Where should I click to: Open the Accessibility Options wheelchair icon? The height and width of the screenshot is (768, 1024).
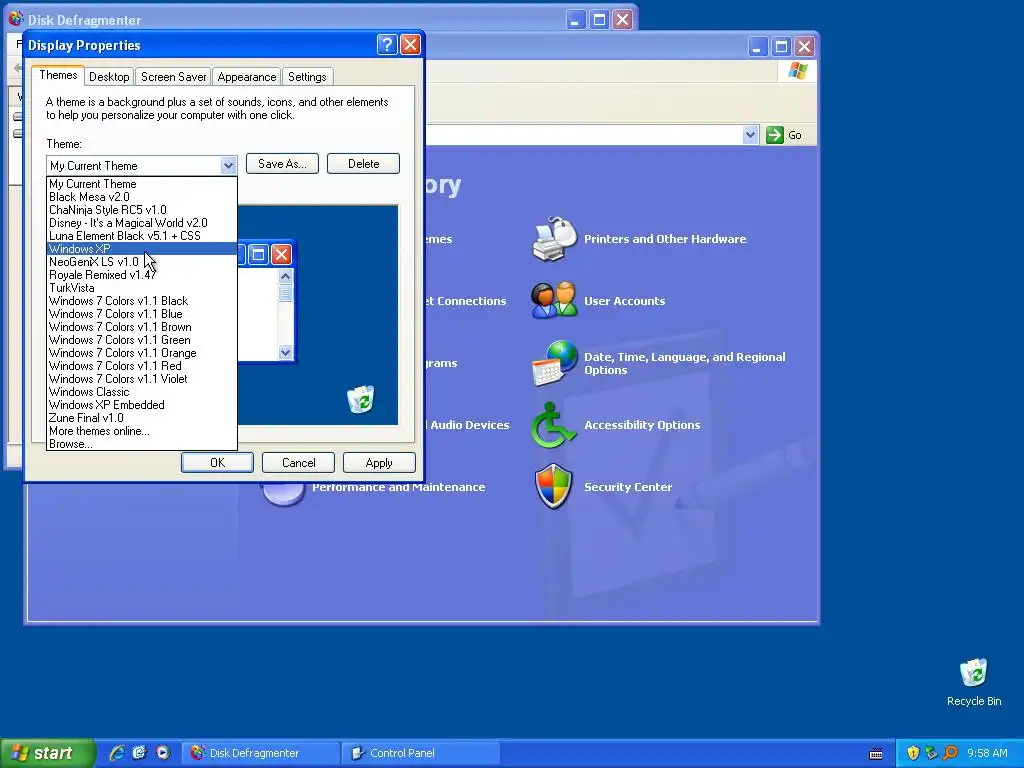[x=553, y=425]
